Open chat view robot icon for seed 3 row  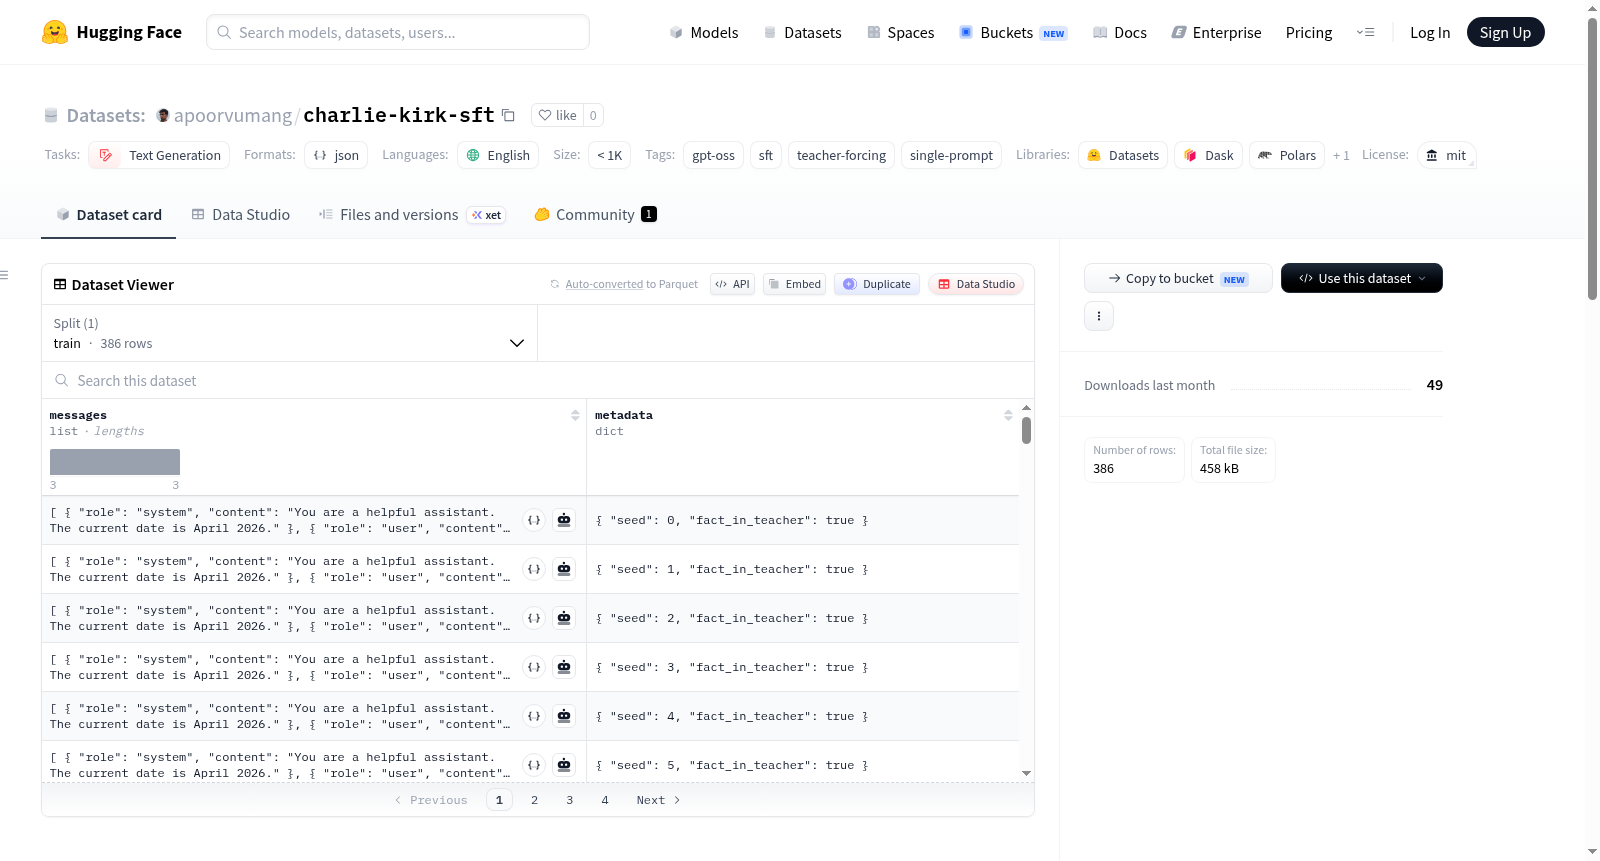(x=564, y=667)
